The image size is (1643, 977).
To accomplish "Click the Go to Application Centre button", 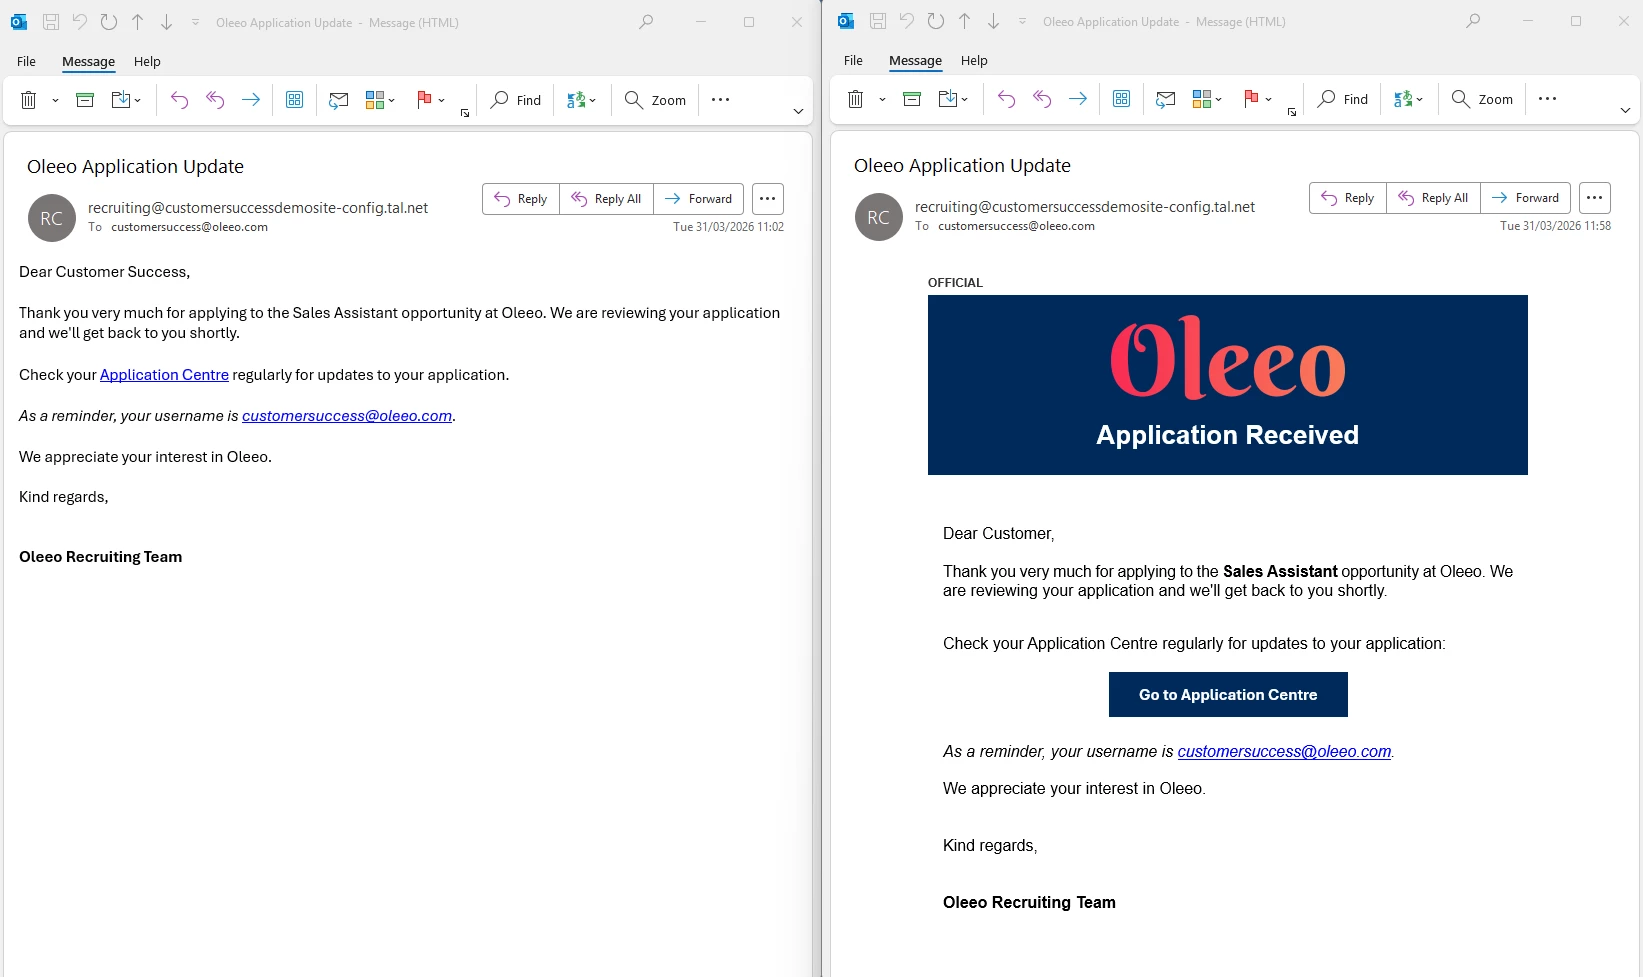I will (x=1228, y=695).
